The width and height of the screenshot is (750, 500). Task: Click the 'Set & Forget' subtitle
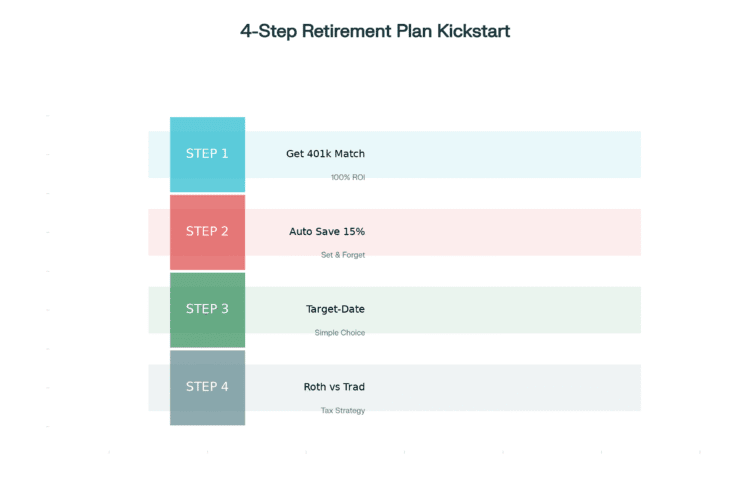343,255
